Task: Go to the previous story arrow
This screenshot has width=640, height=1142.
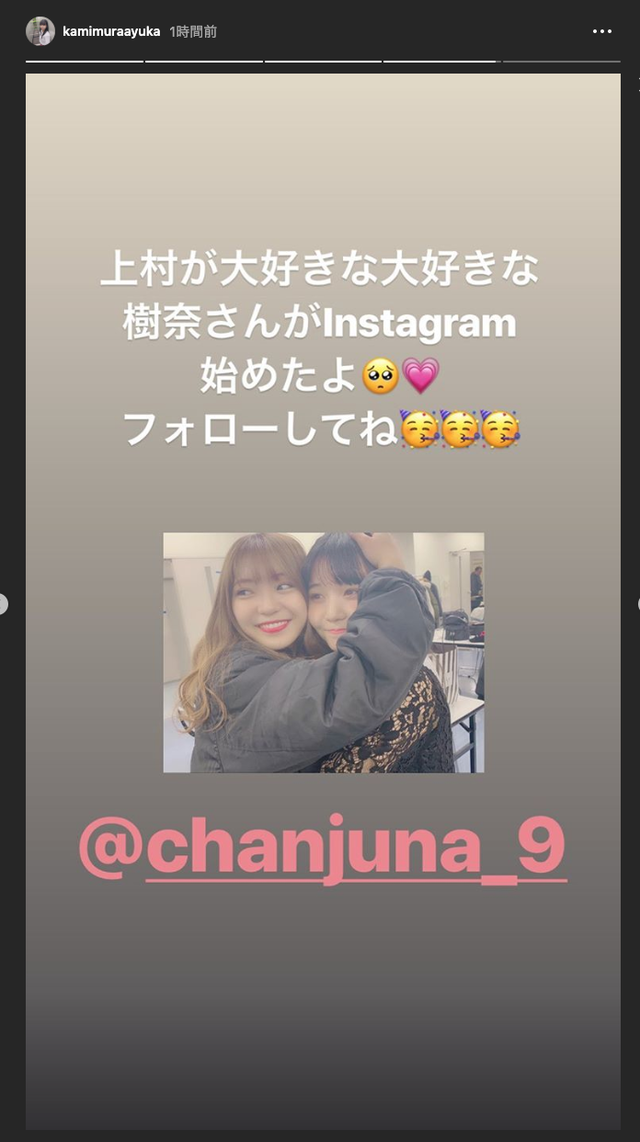Action: click(2, 604)
